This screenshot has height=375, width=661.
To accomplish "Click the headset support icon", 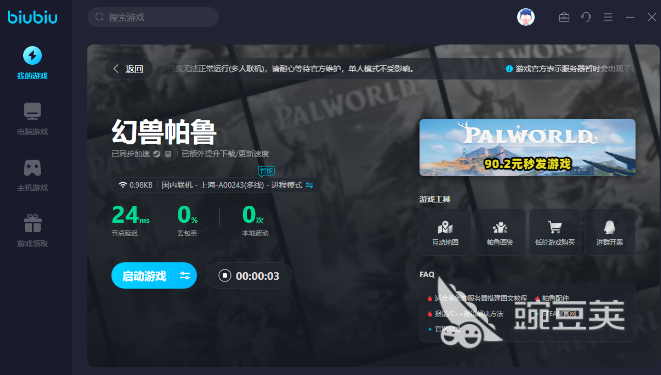I will coord(586,17).
